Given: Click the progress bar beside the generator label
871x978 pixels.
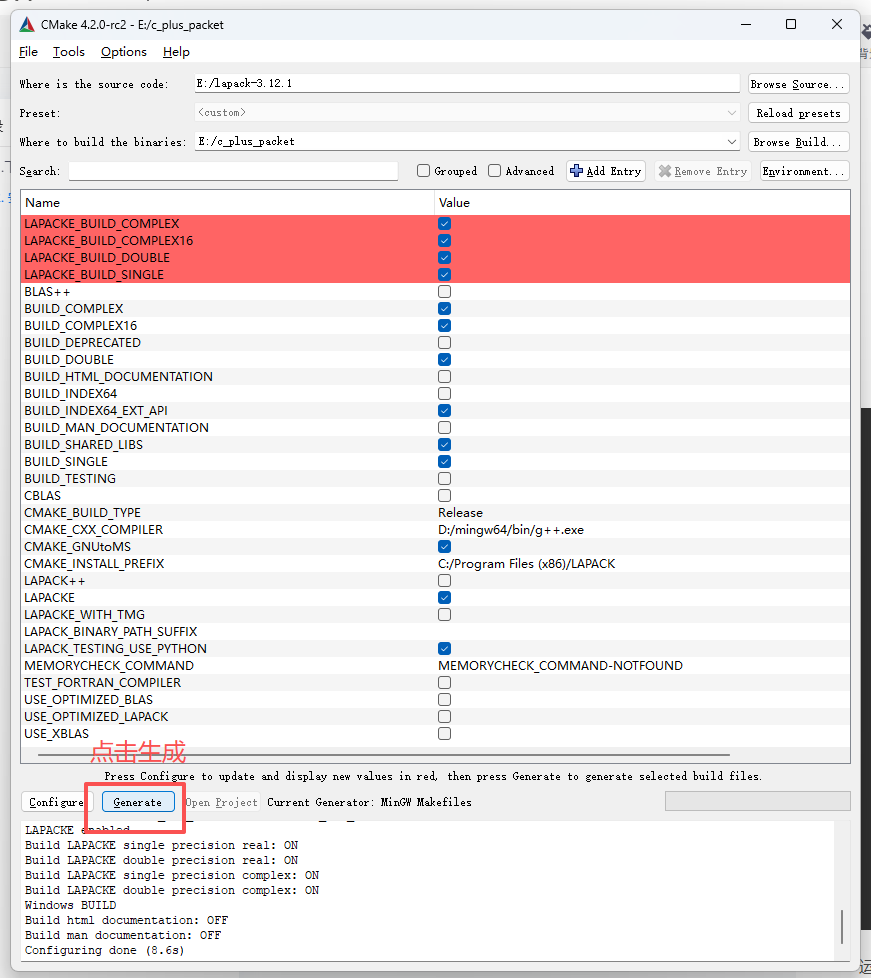Looking at the screenshot, I should (757, 801).
